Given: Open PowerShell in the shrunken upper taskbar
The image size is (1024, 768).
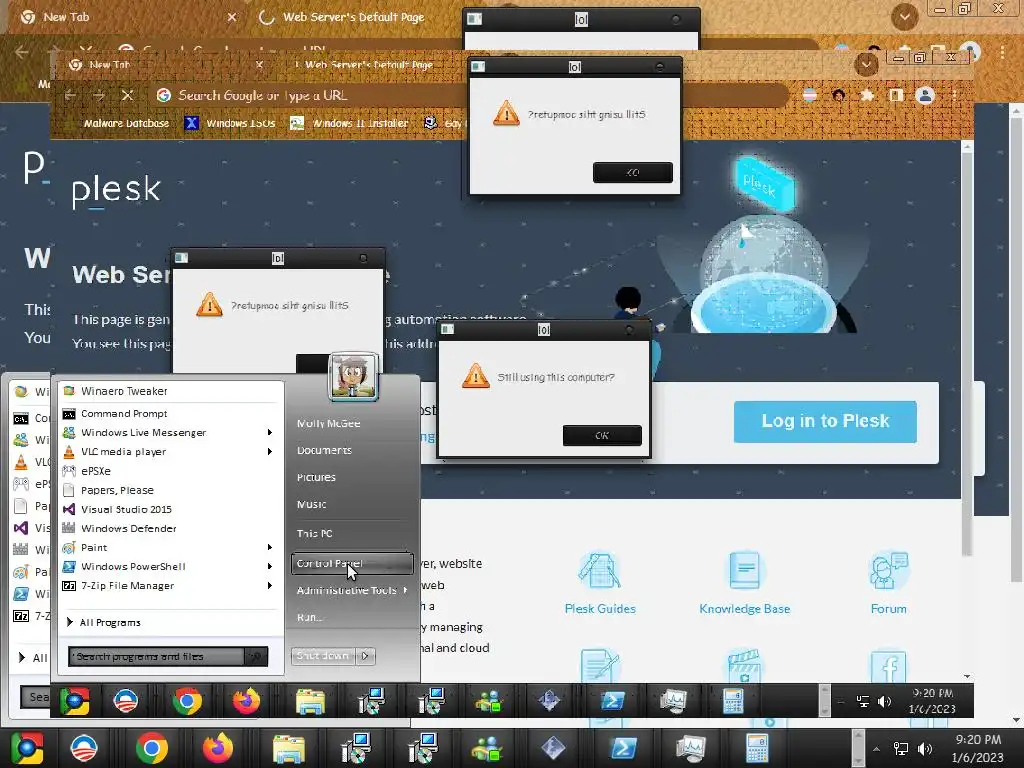Looking at the screenshot, I should click(612, 701).
